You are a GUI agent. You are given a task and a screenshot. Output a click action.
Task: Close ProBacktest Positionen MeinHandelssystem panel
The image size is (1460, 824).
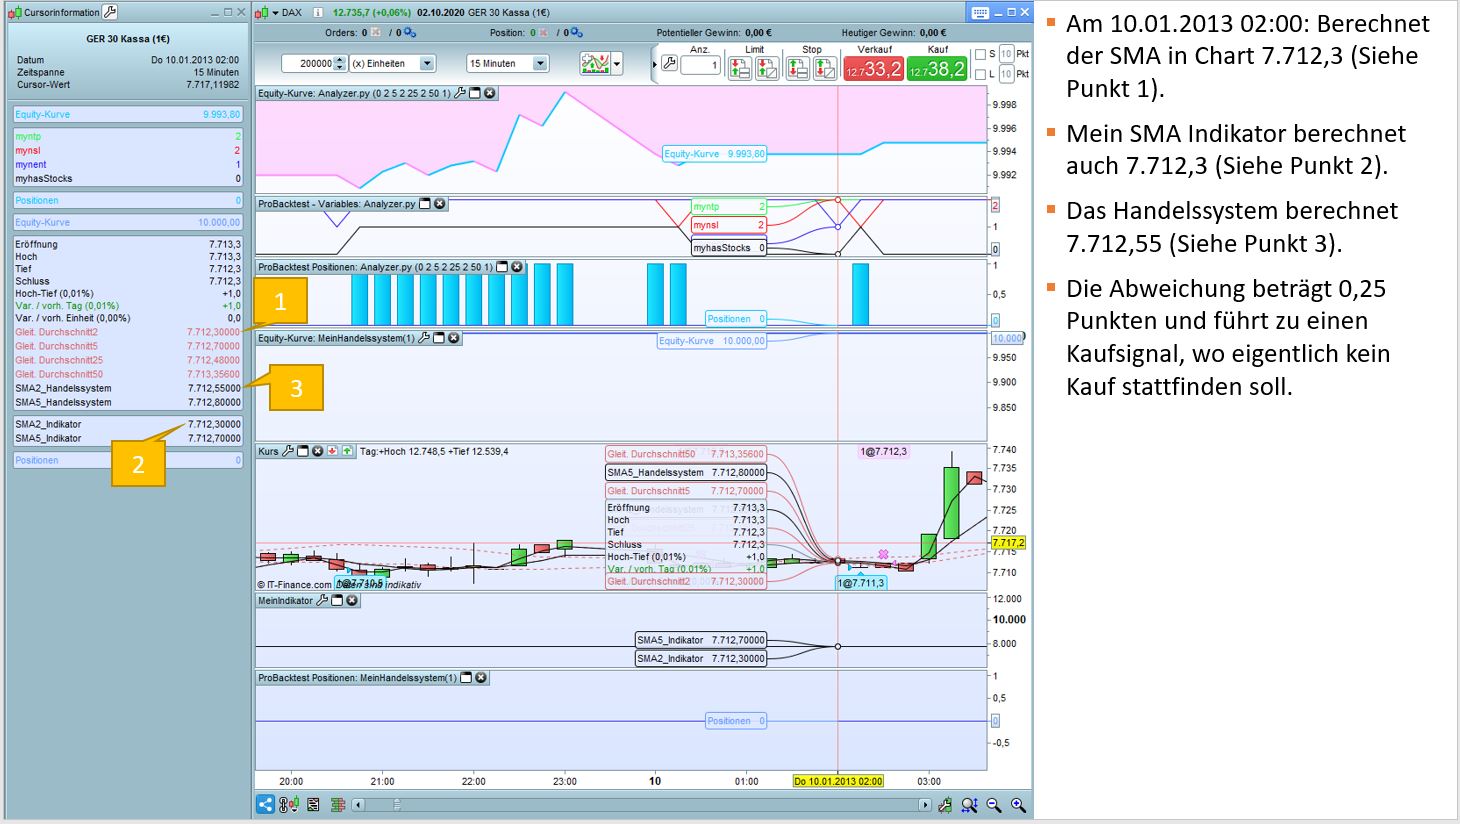(x=481, y=678)
